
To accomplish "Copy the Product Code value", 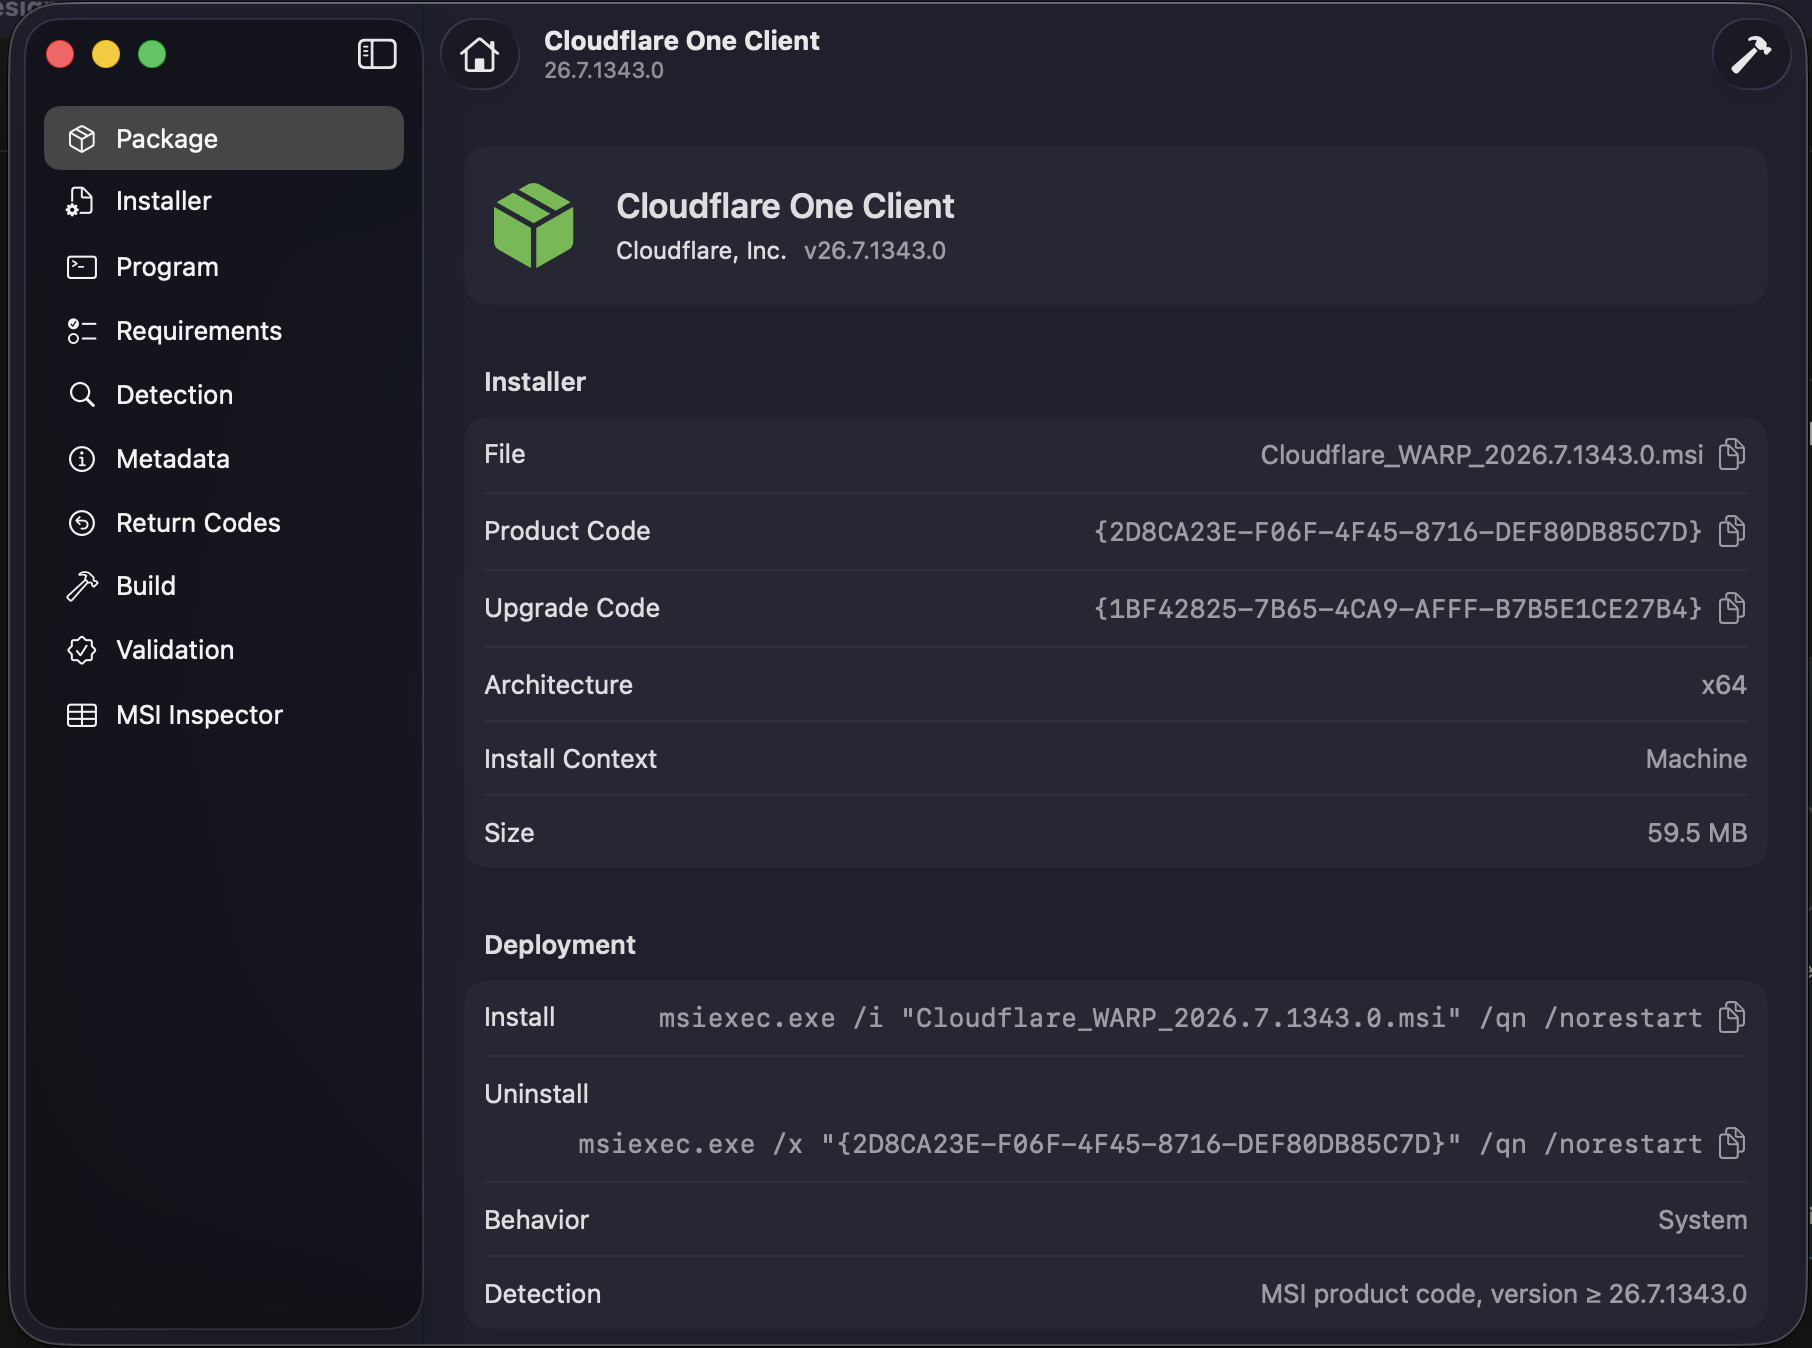I will coord(1732,531).
